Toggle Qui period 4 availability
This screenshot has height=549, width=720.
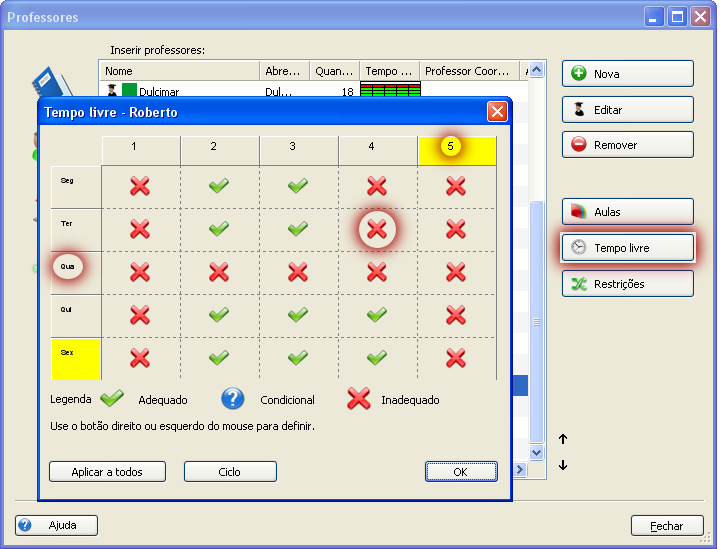point(377,315)
